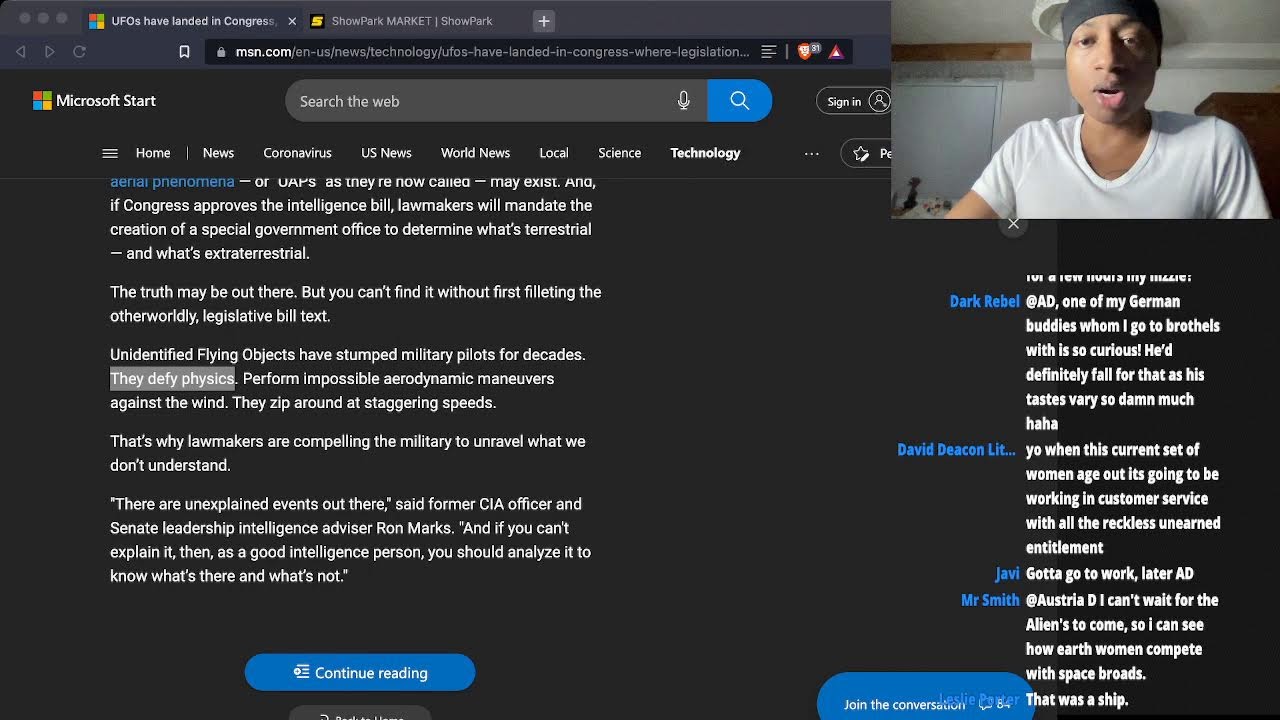
Task: Close the UFOs have landed tab
Action: click(x=292, y=21)
